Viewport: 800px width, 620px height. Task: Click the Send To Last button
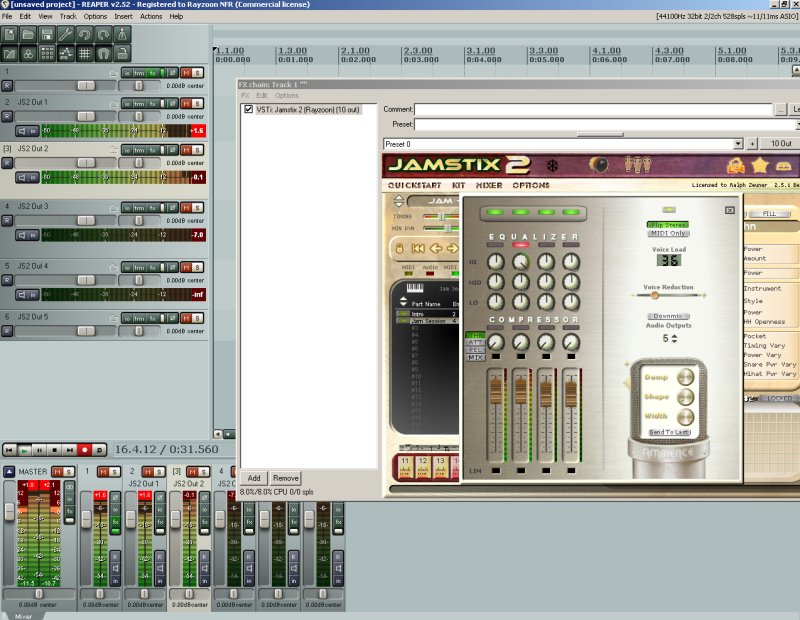pyautogui.click(x=669, y=432)
